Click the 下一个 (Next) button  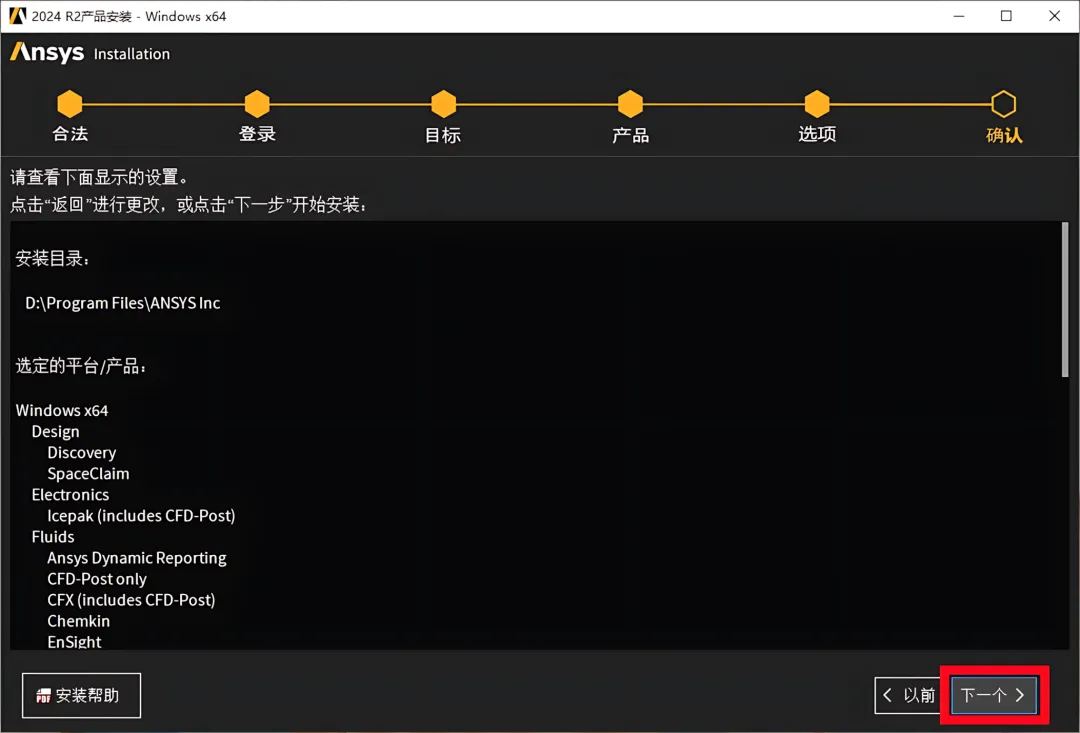click(994, 695)
